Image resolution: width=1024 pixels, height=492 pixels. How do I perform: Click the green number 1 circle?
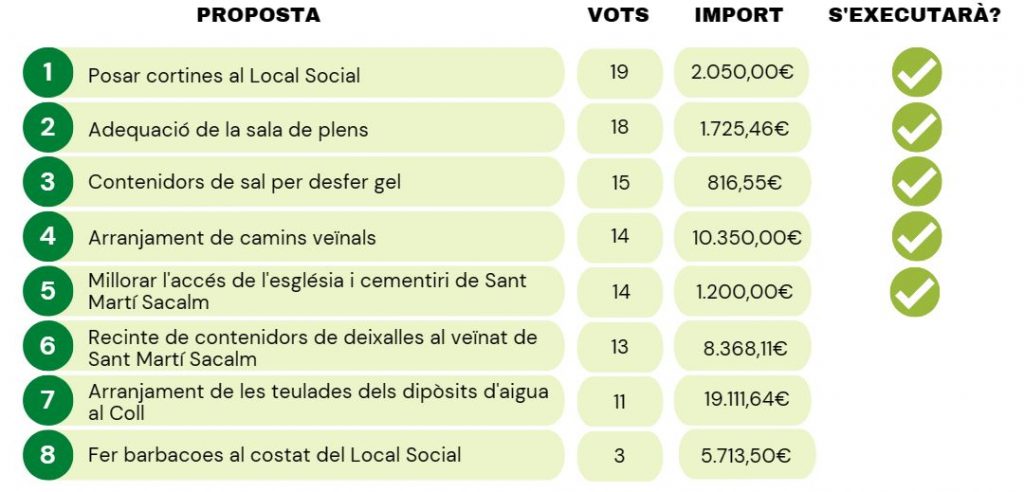point(47,73)
